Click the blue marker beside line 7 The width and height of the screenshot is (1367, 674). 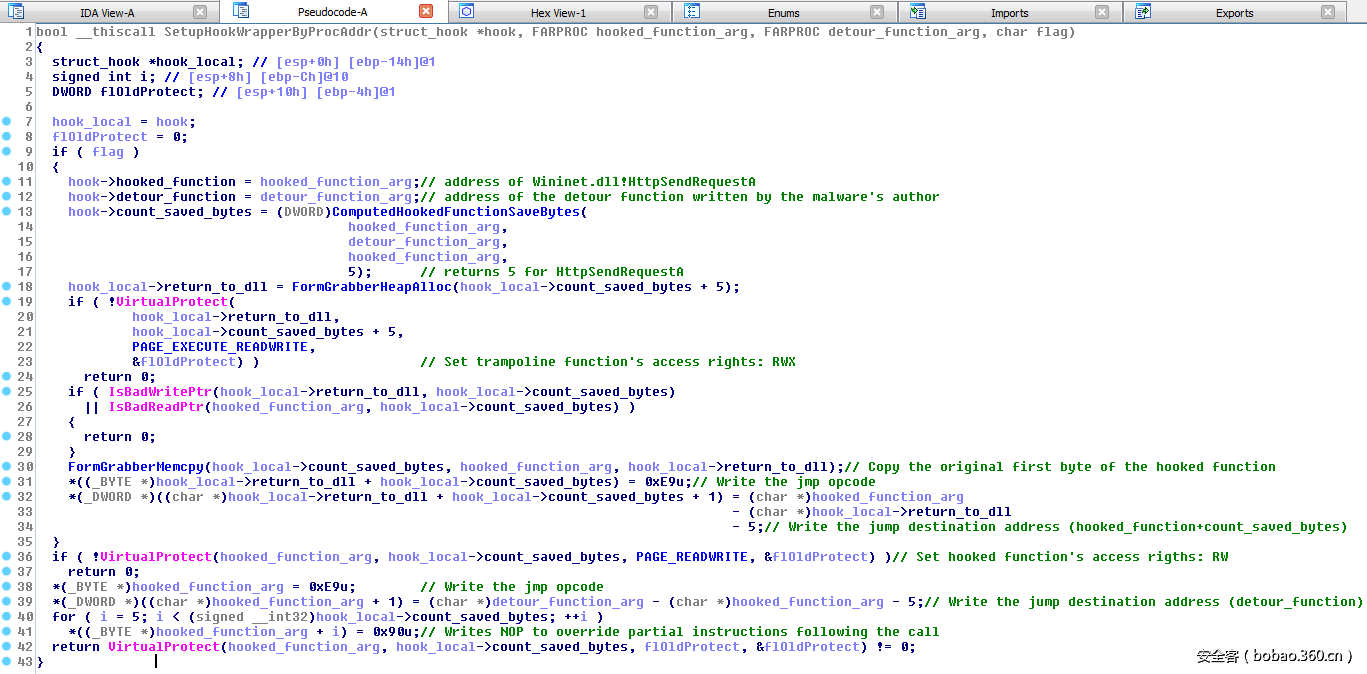(5, 121)
